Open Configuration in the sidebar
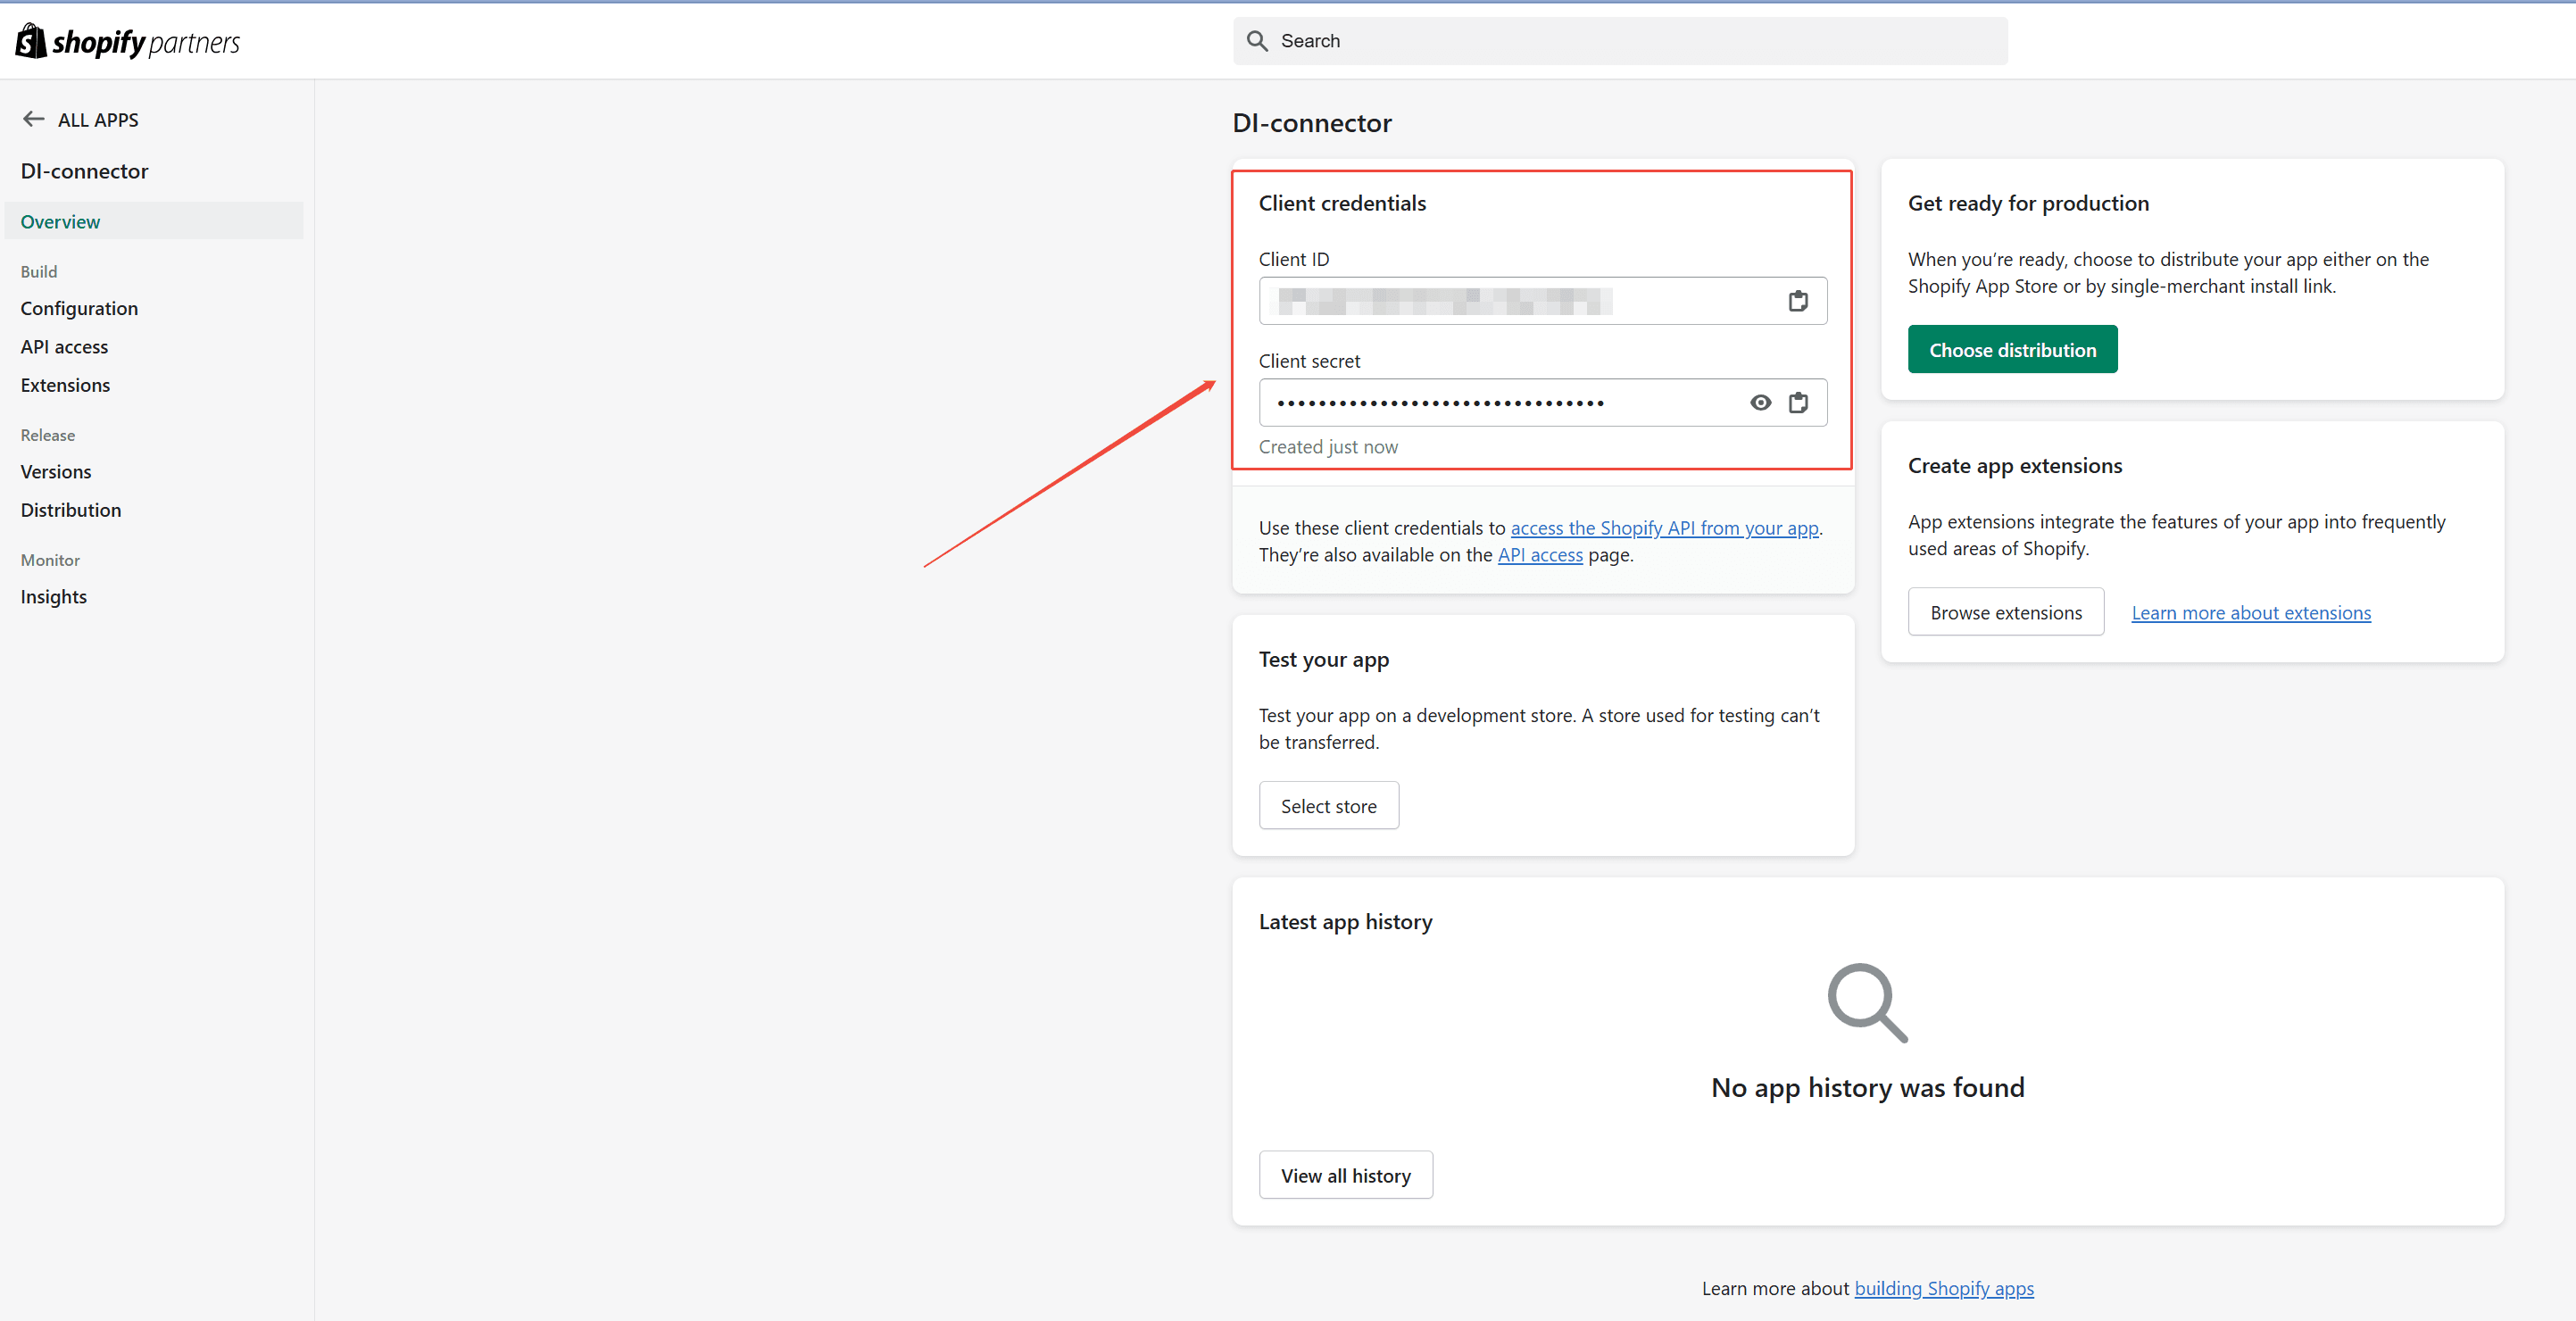2576x1321 pixels. [79, 308]
